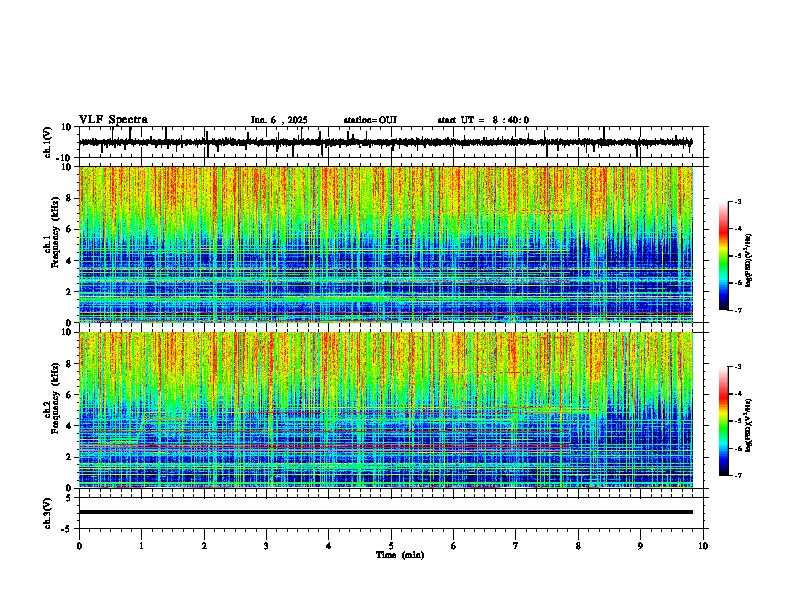792x612 pixels.
Task: Click the ch.1 voltage waveform trace
Action: click(x=386, y=142)
